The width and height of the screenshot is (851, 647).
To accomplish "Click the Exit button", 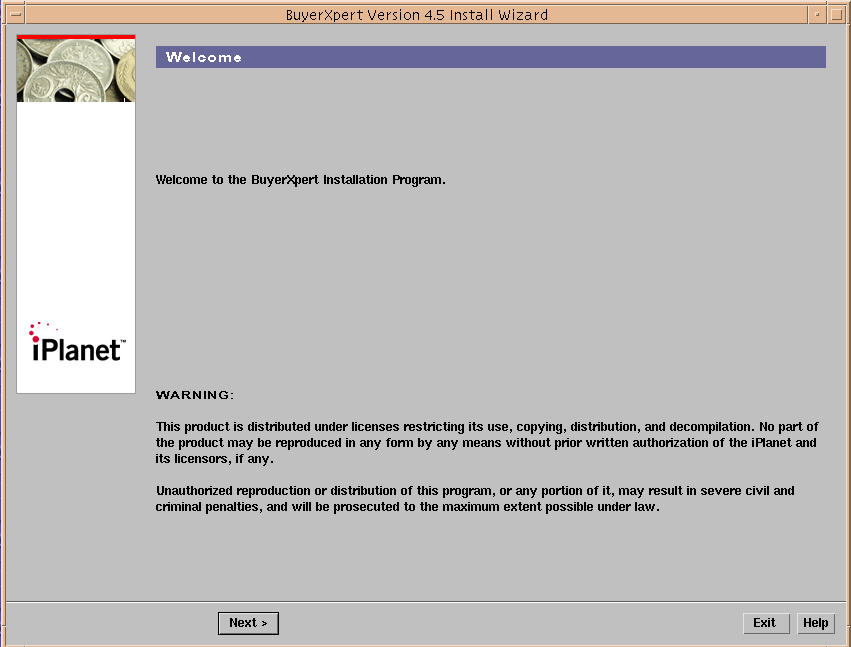I will point(766,623).
